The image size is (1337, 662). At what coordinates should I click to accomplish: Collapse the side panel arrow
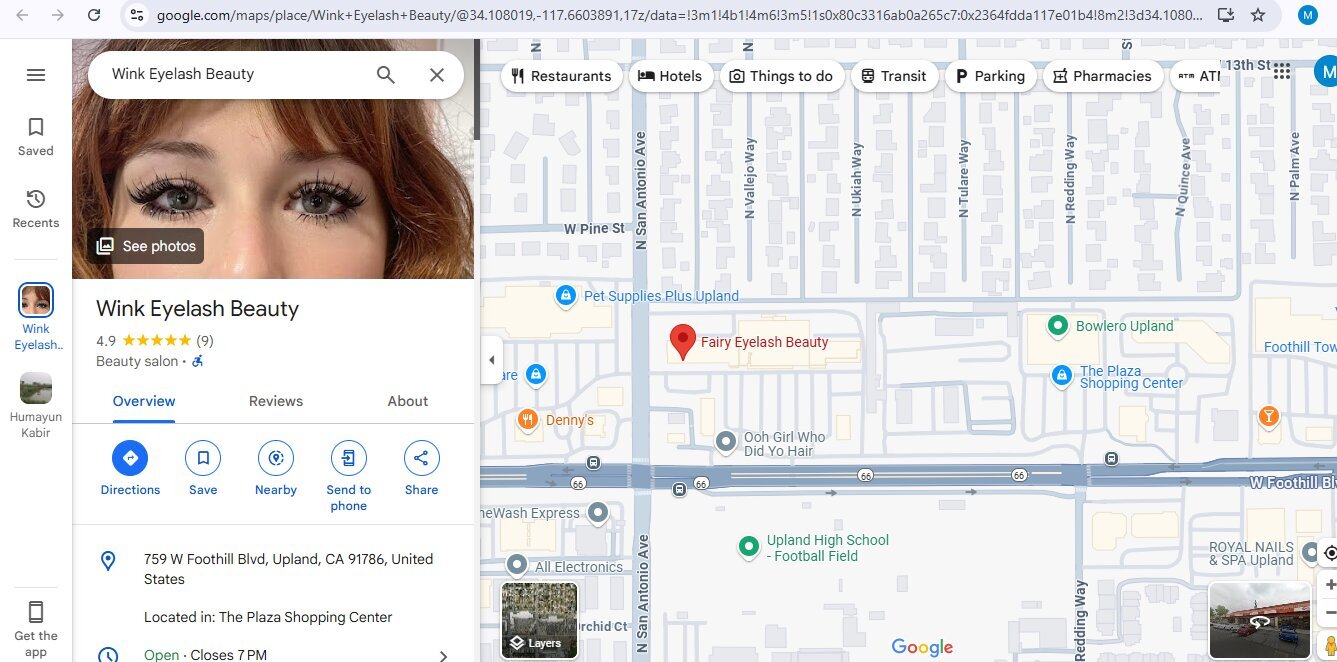coord(491,360)
